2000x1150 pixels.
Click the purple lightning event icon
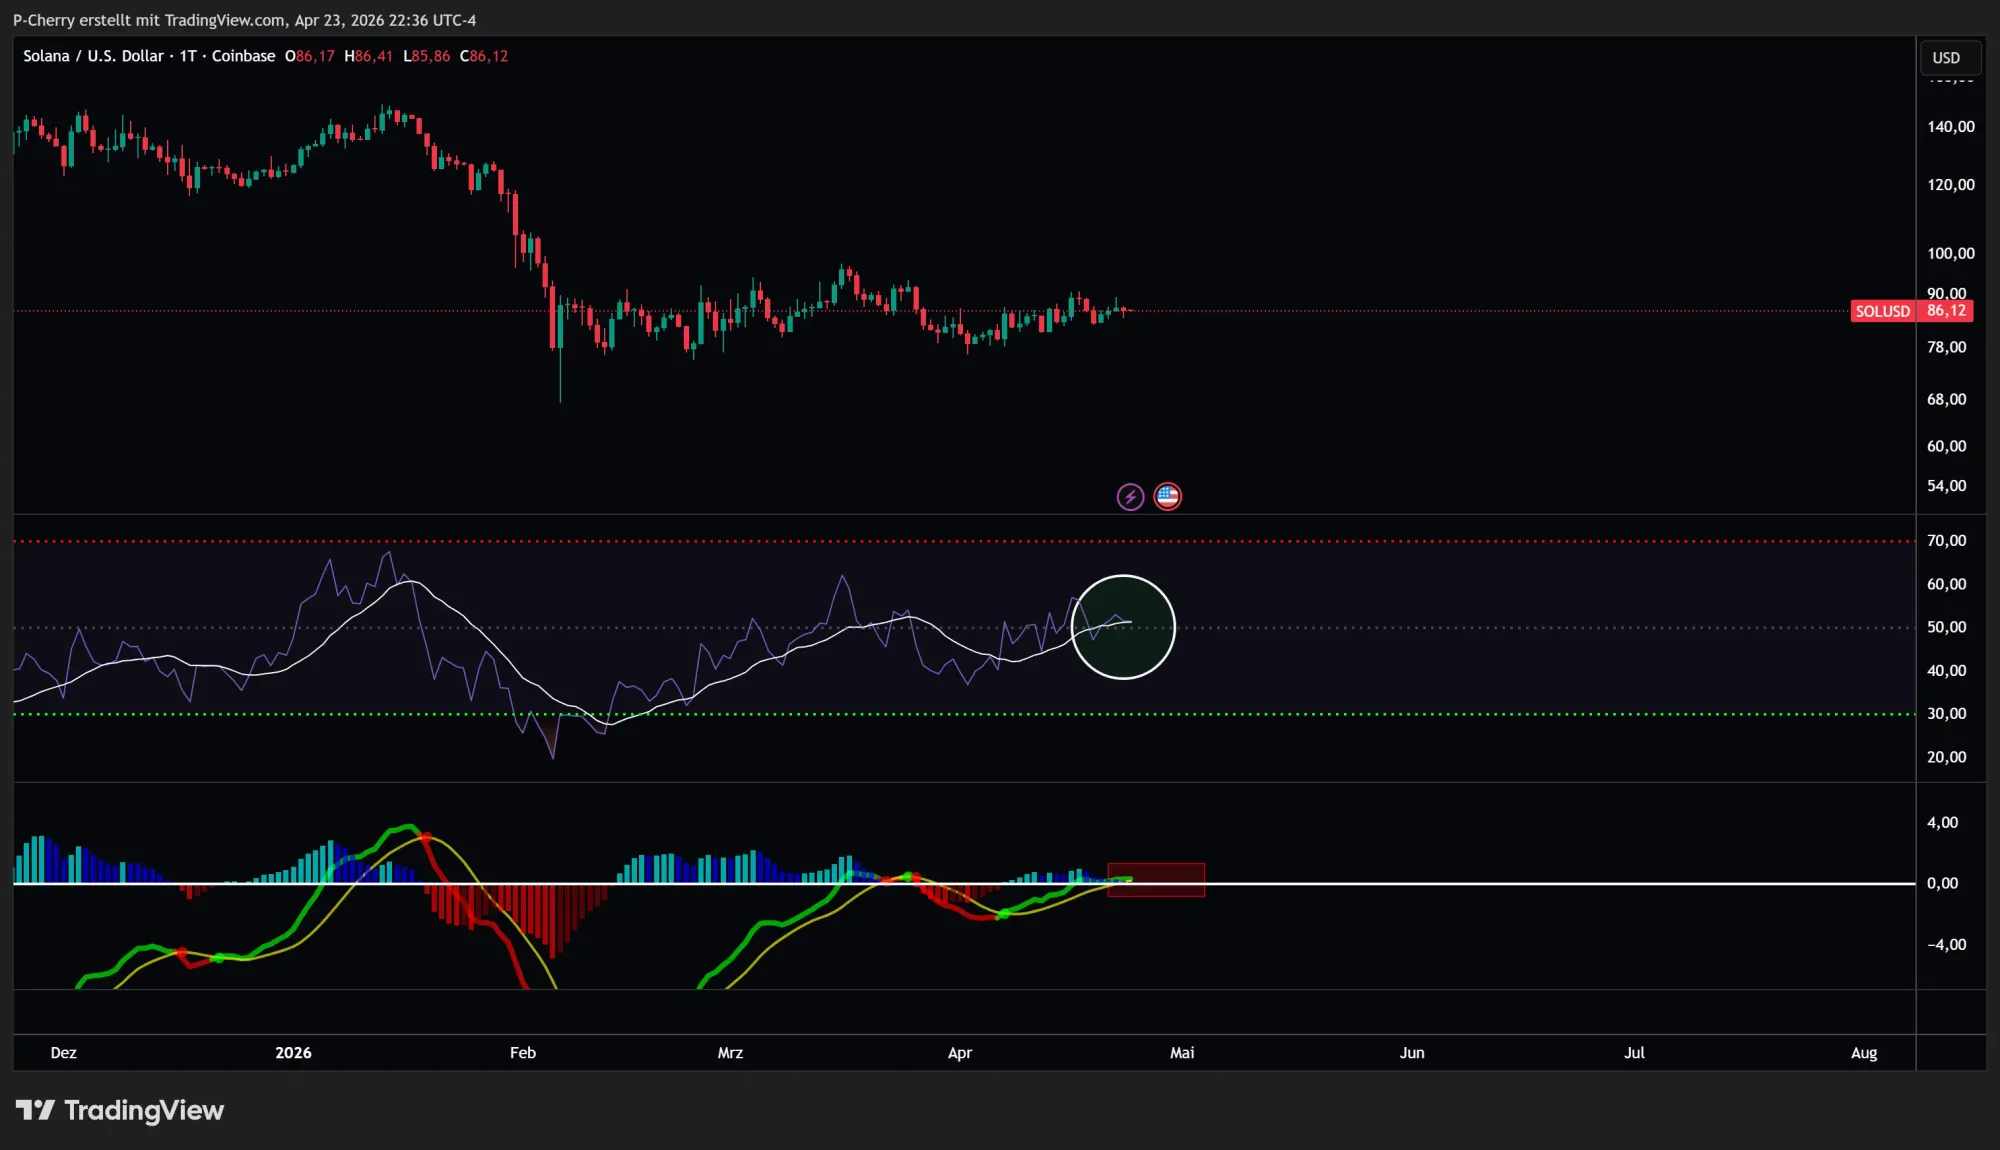point(1130,496)
